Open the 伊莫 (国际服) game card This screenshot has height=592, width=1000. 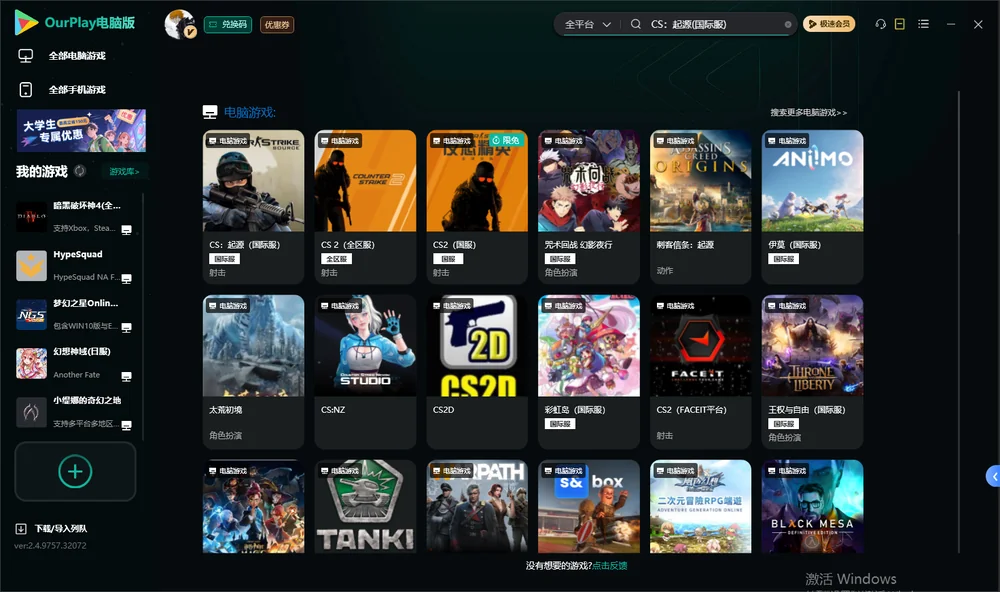[x=812, y=207]
